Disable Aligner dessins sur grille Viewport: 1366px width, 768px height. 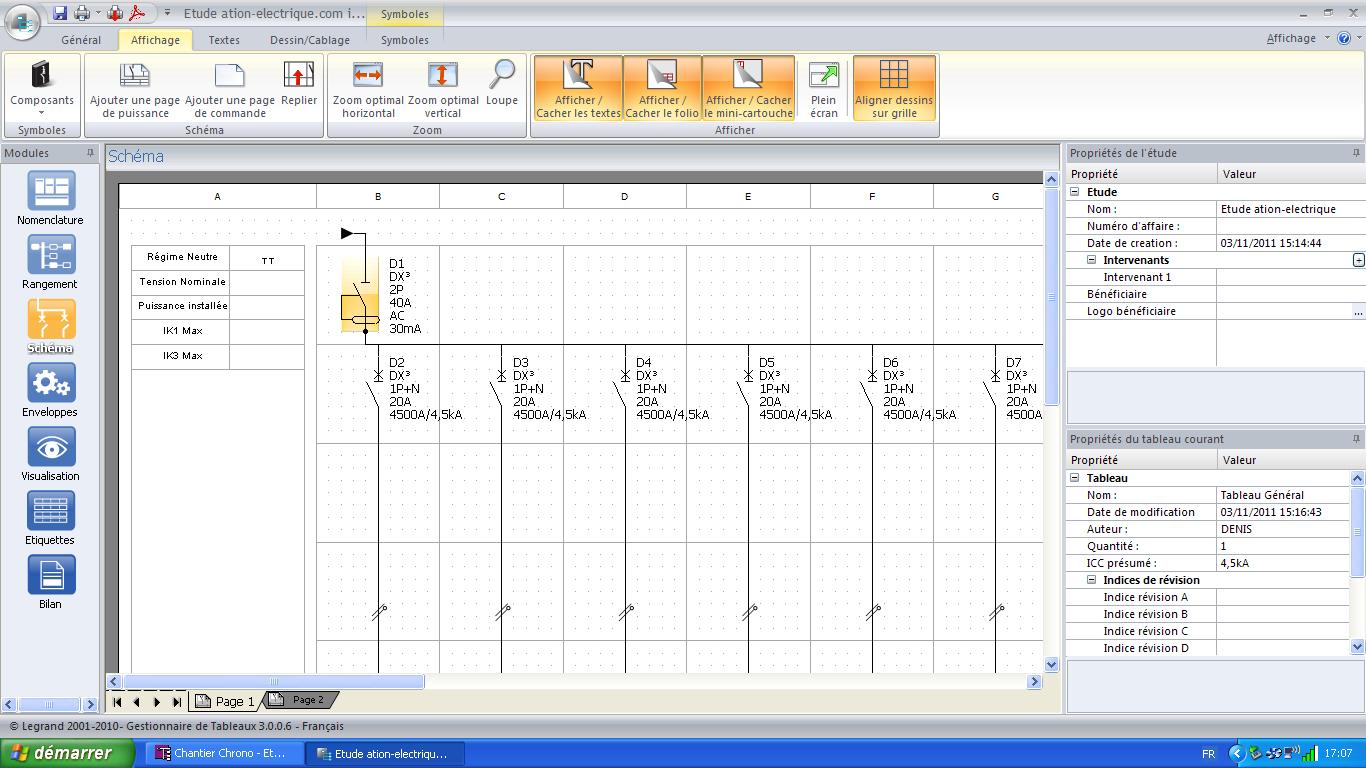click(x=893, y=88)
